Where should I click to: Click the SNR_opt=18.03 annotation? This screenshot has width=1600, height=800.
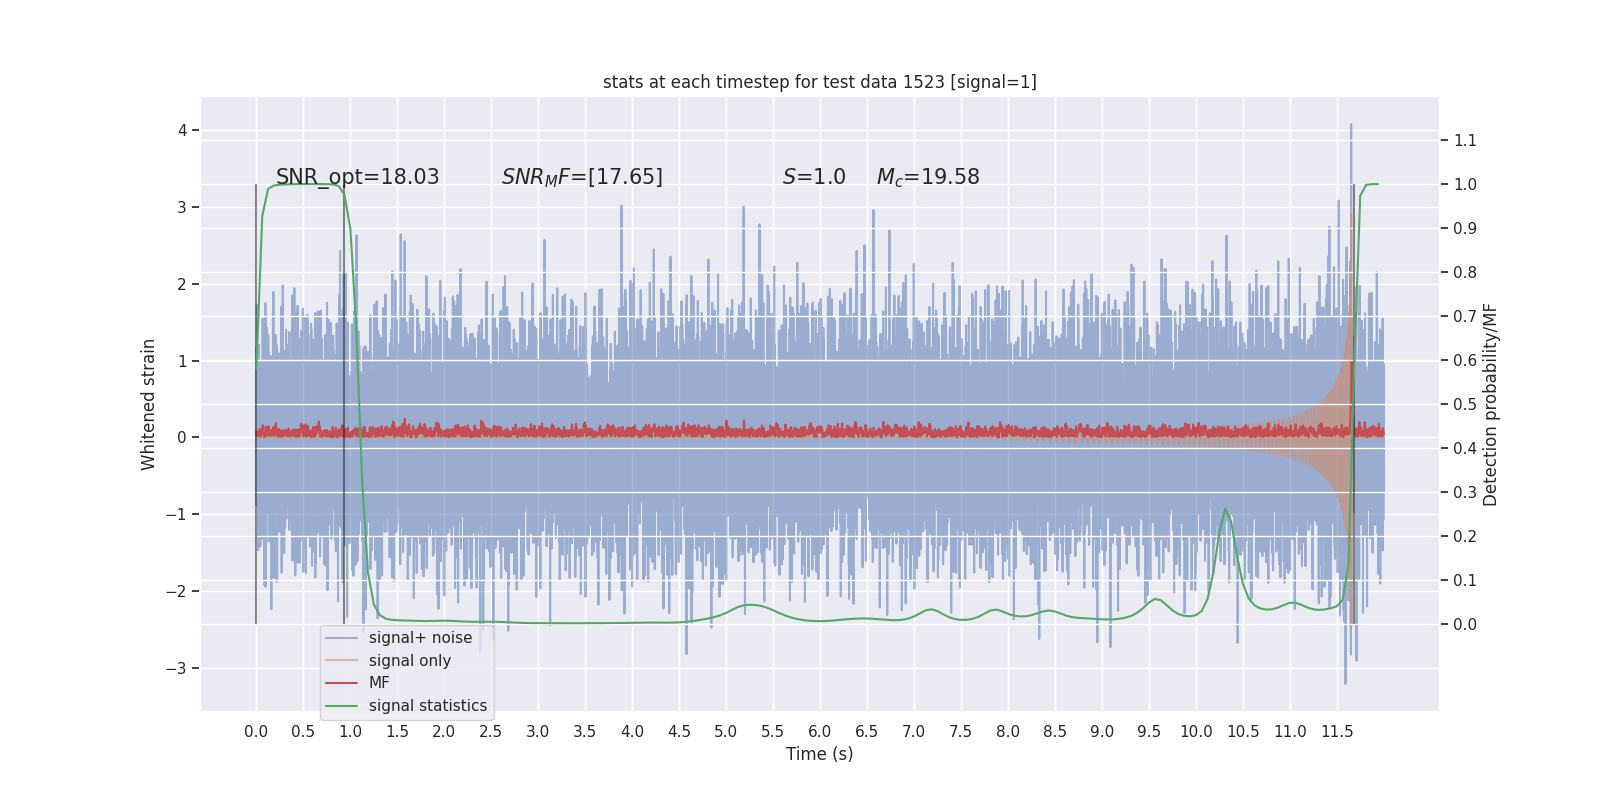point(358,177)
